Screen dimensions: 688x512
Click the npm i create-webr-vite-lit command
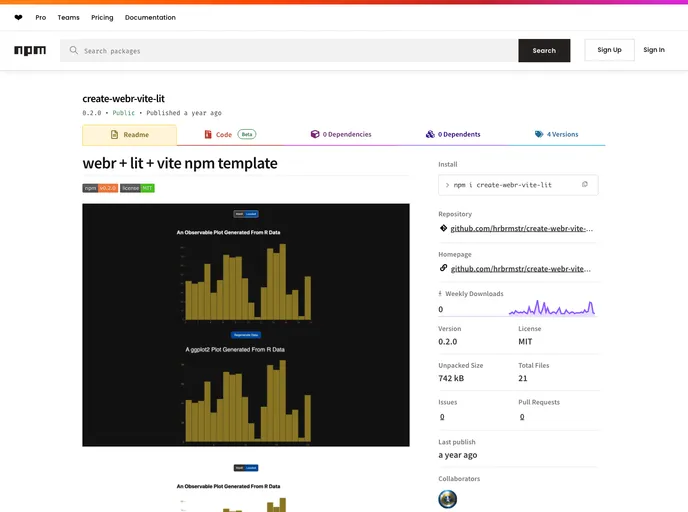502,185
